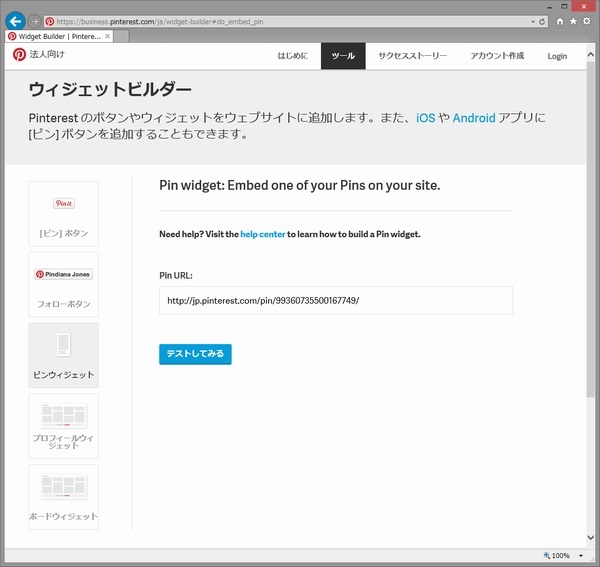The width and height of the screenshot is (600, 567).
Task: Click into the Pin URL input field
Action: click(336, 301)
